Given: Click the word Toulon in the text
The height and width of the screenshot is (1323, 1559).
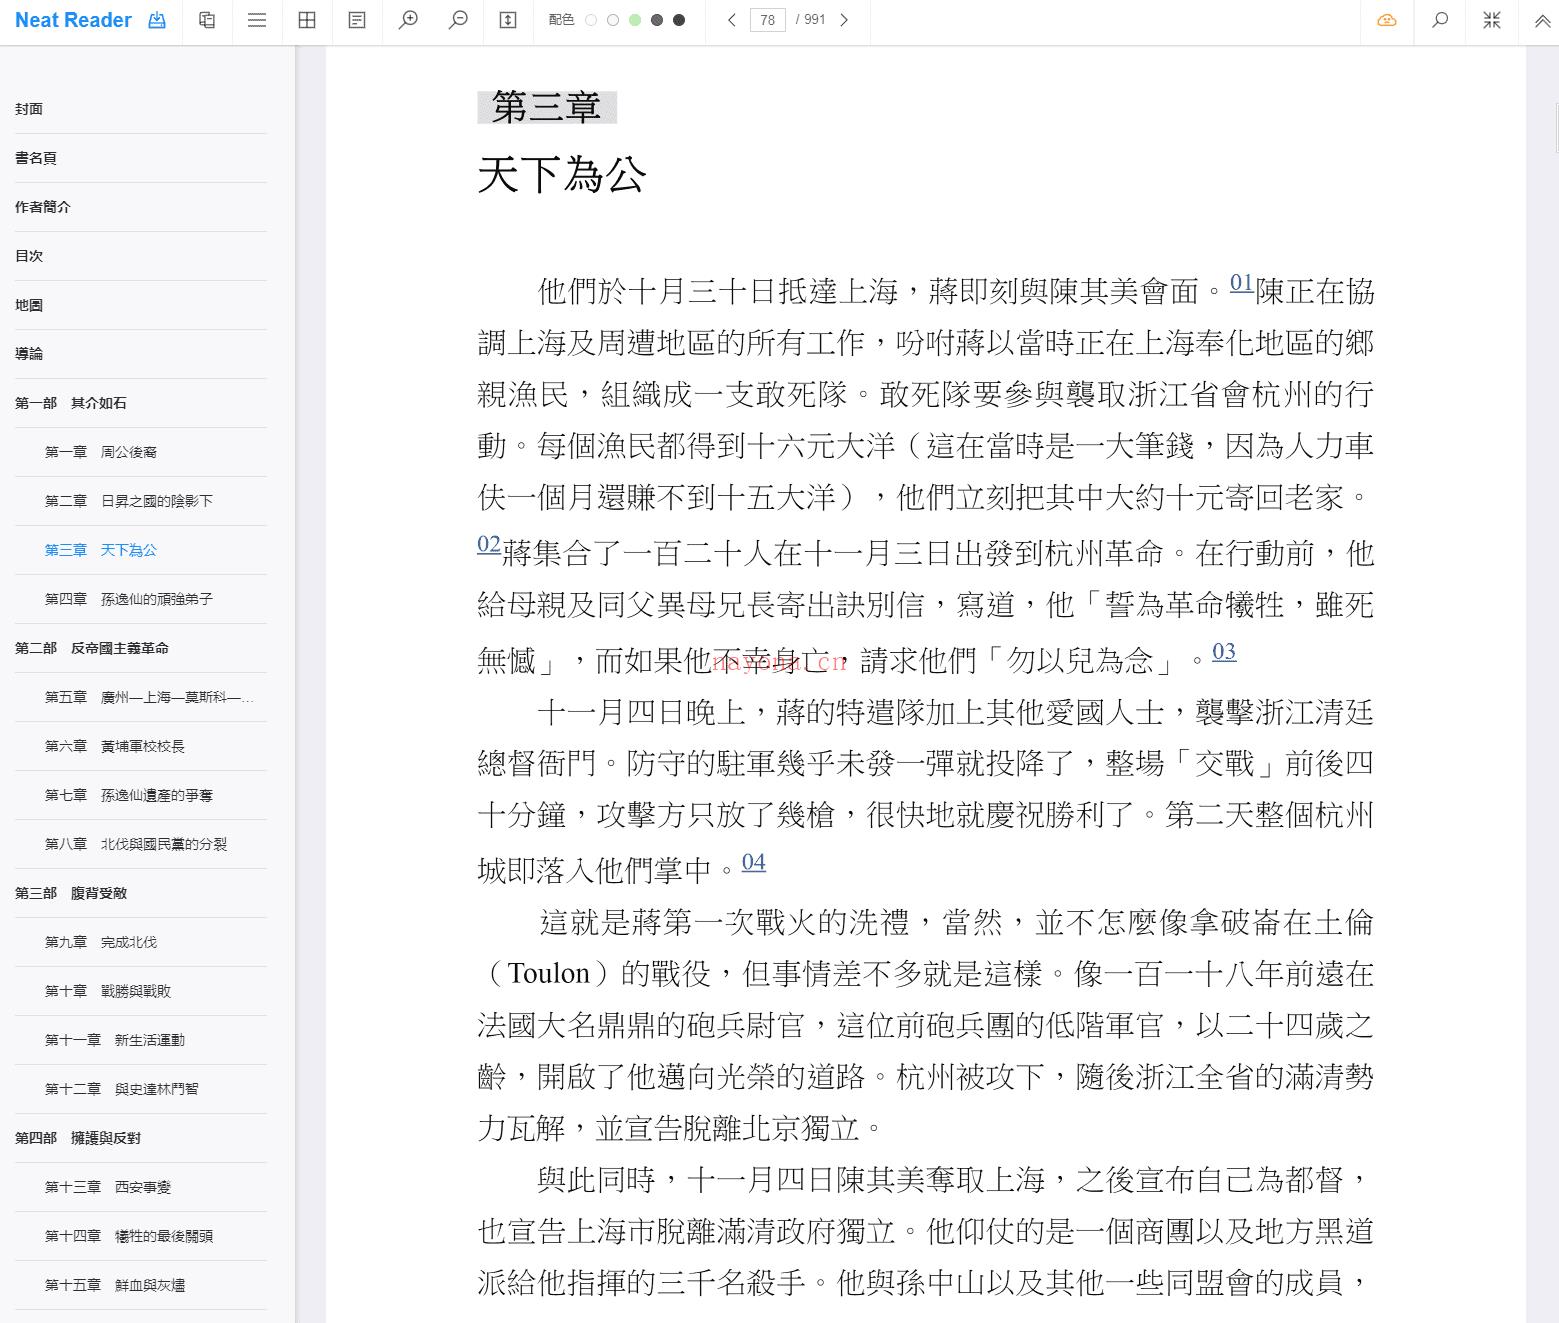Looking at the screenshot, I should tap(548, 973).
